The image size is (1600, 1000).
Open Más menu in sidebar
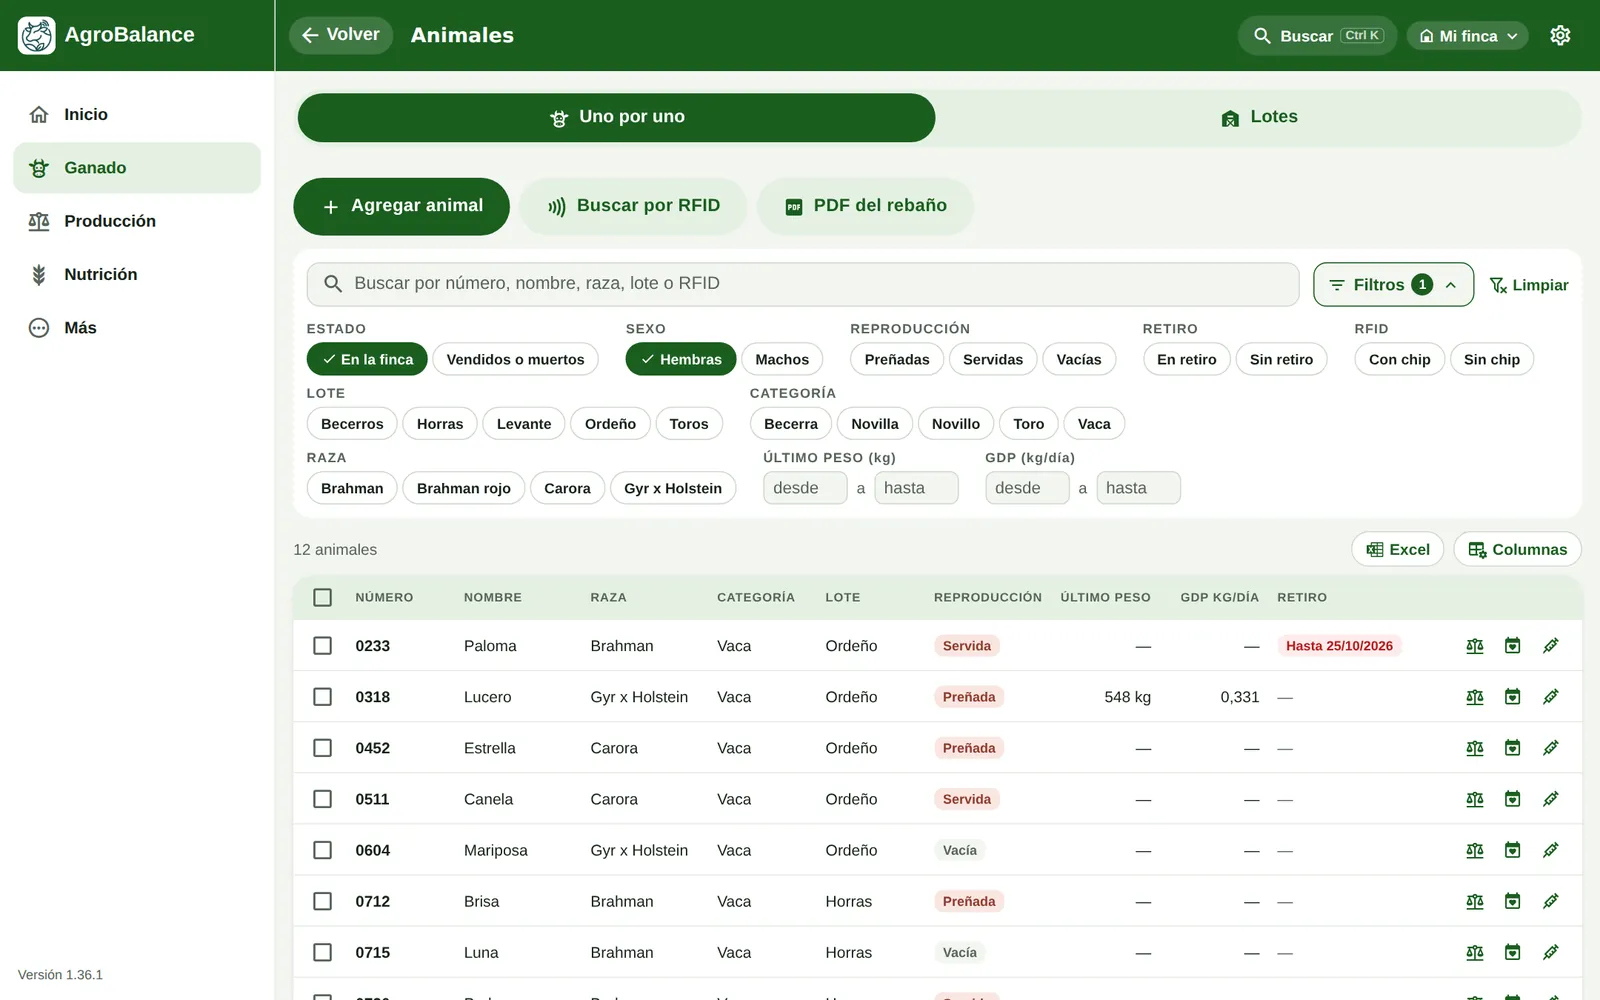click(137, 328)
